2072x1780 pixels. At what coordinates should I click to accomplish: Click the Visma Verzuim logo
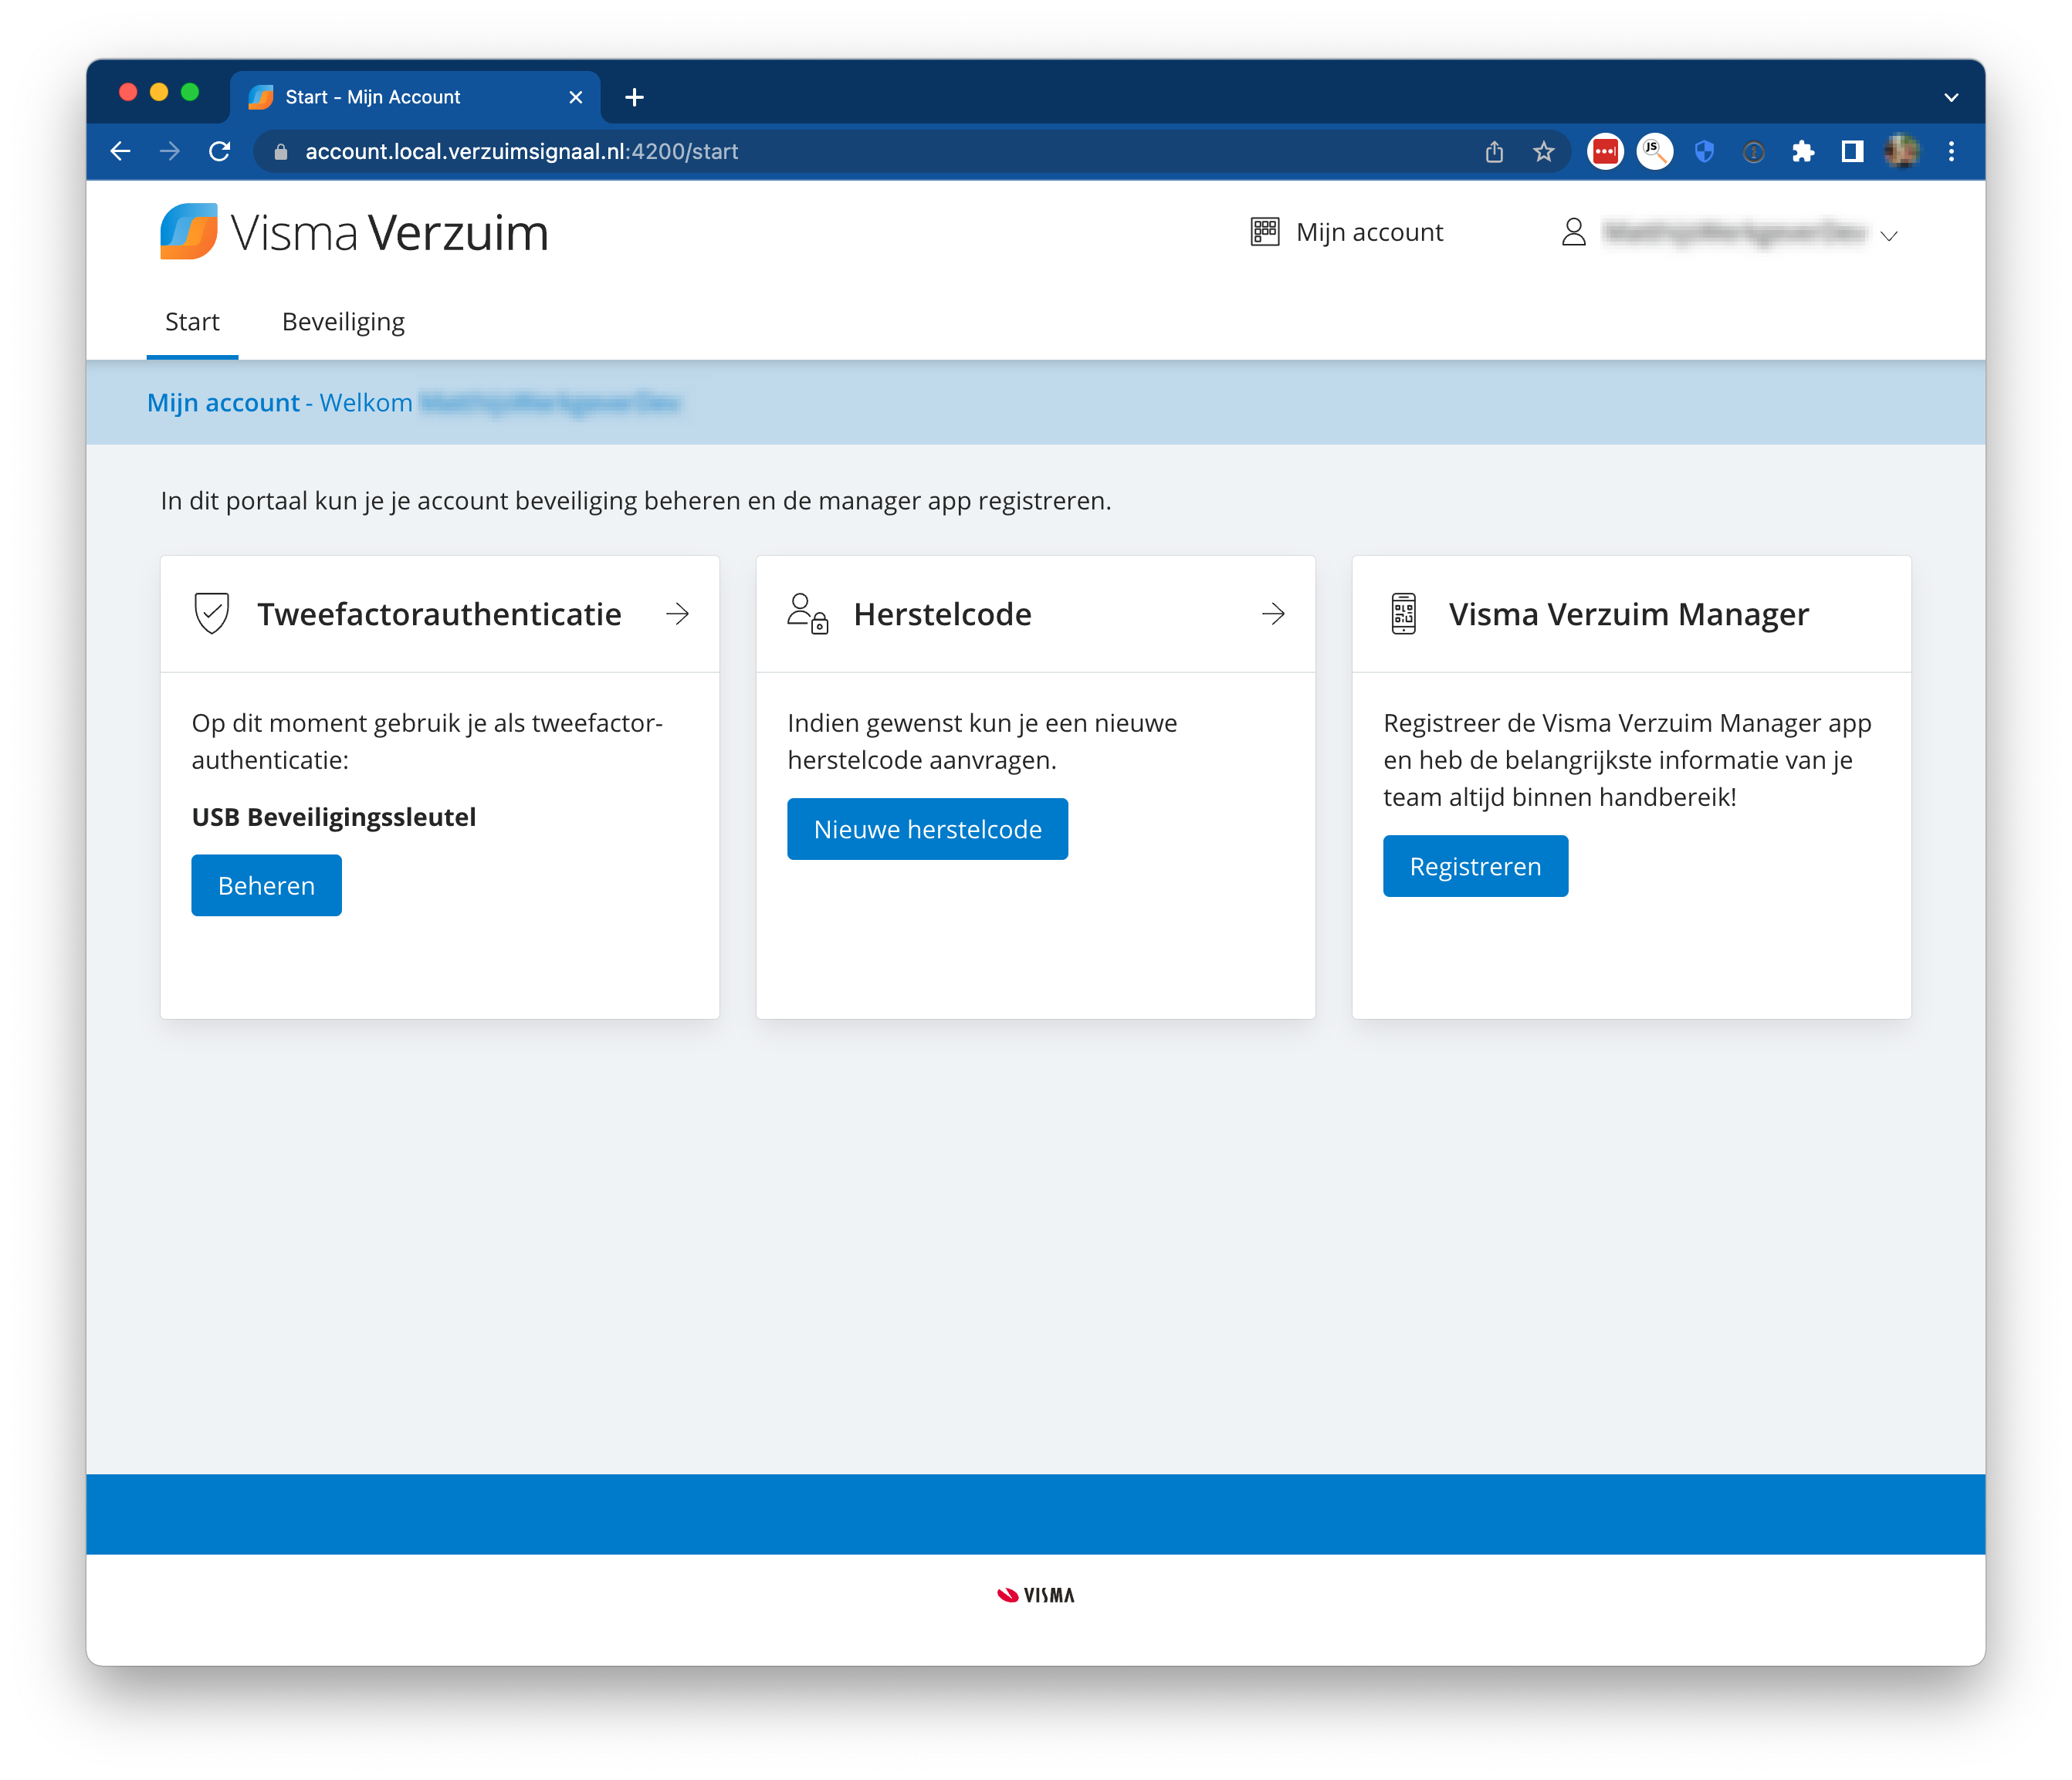354,232
